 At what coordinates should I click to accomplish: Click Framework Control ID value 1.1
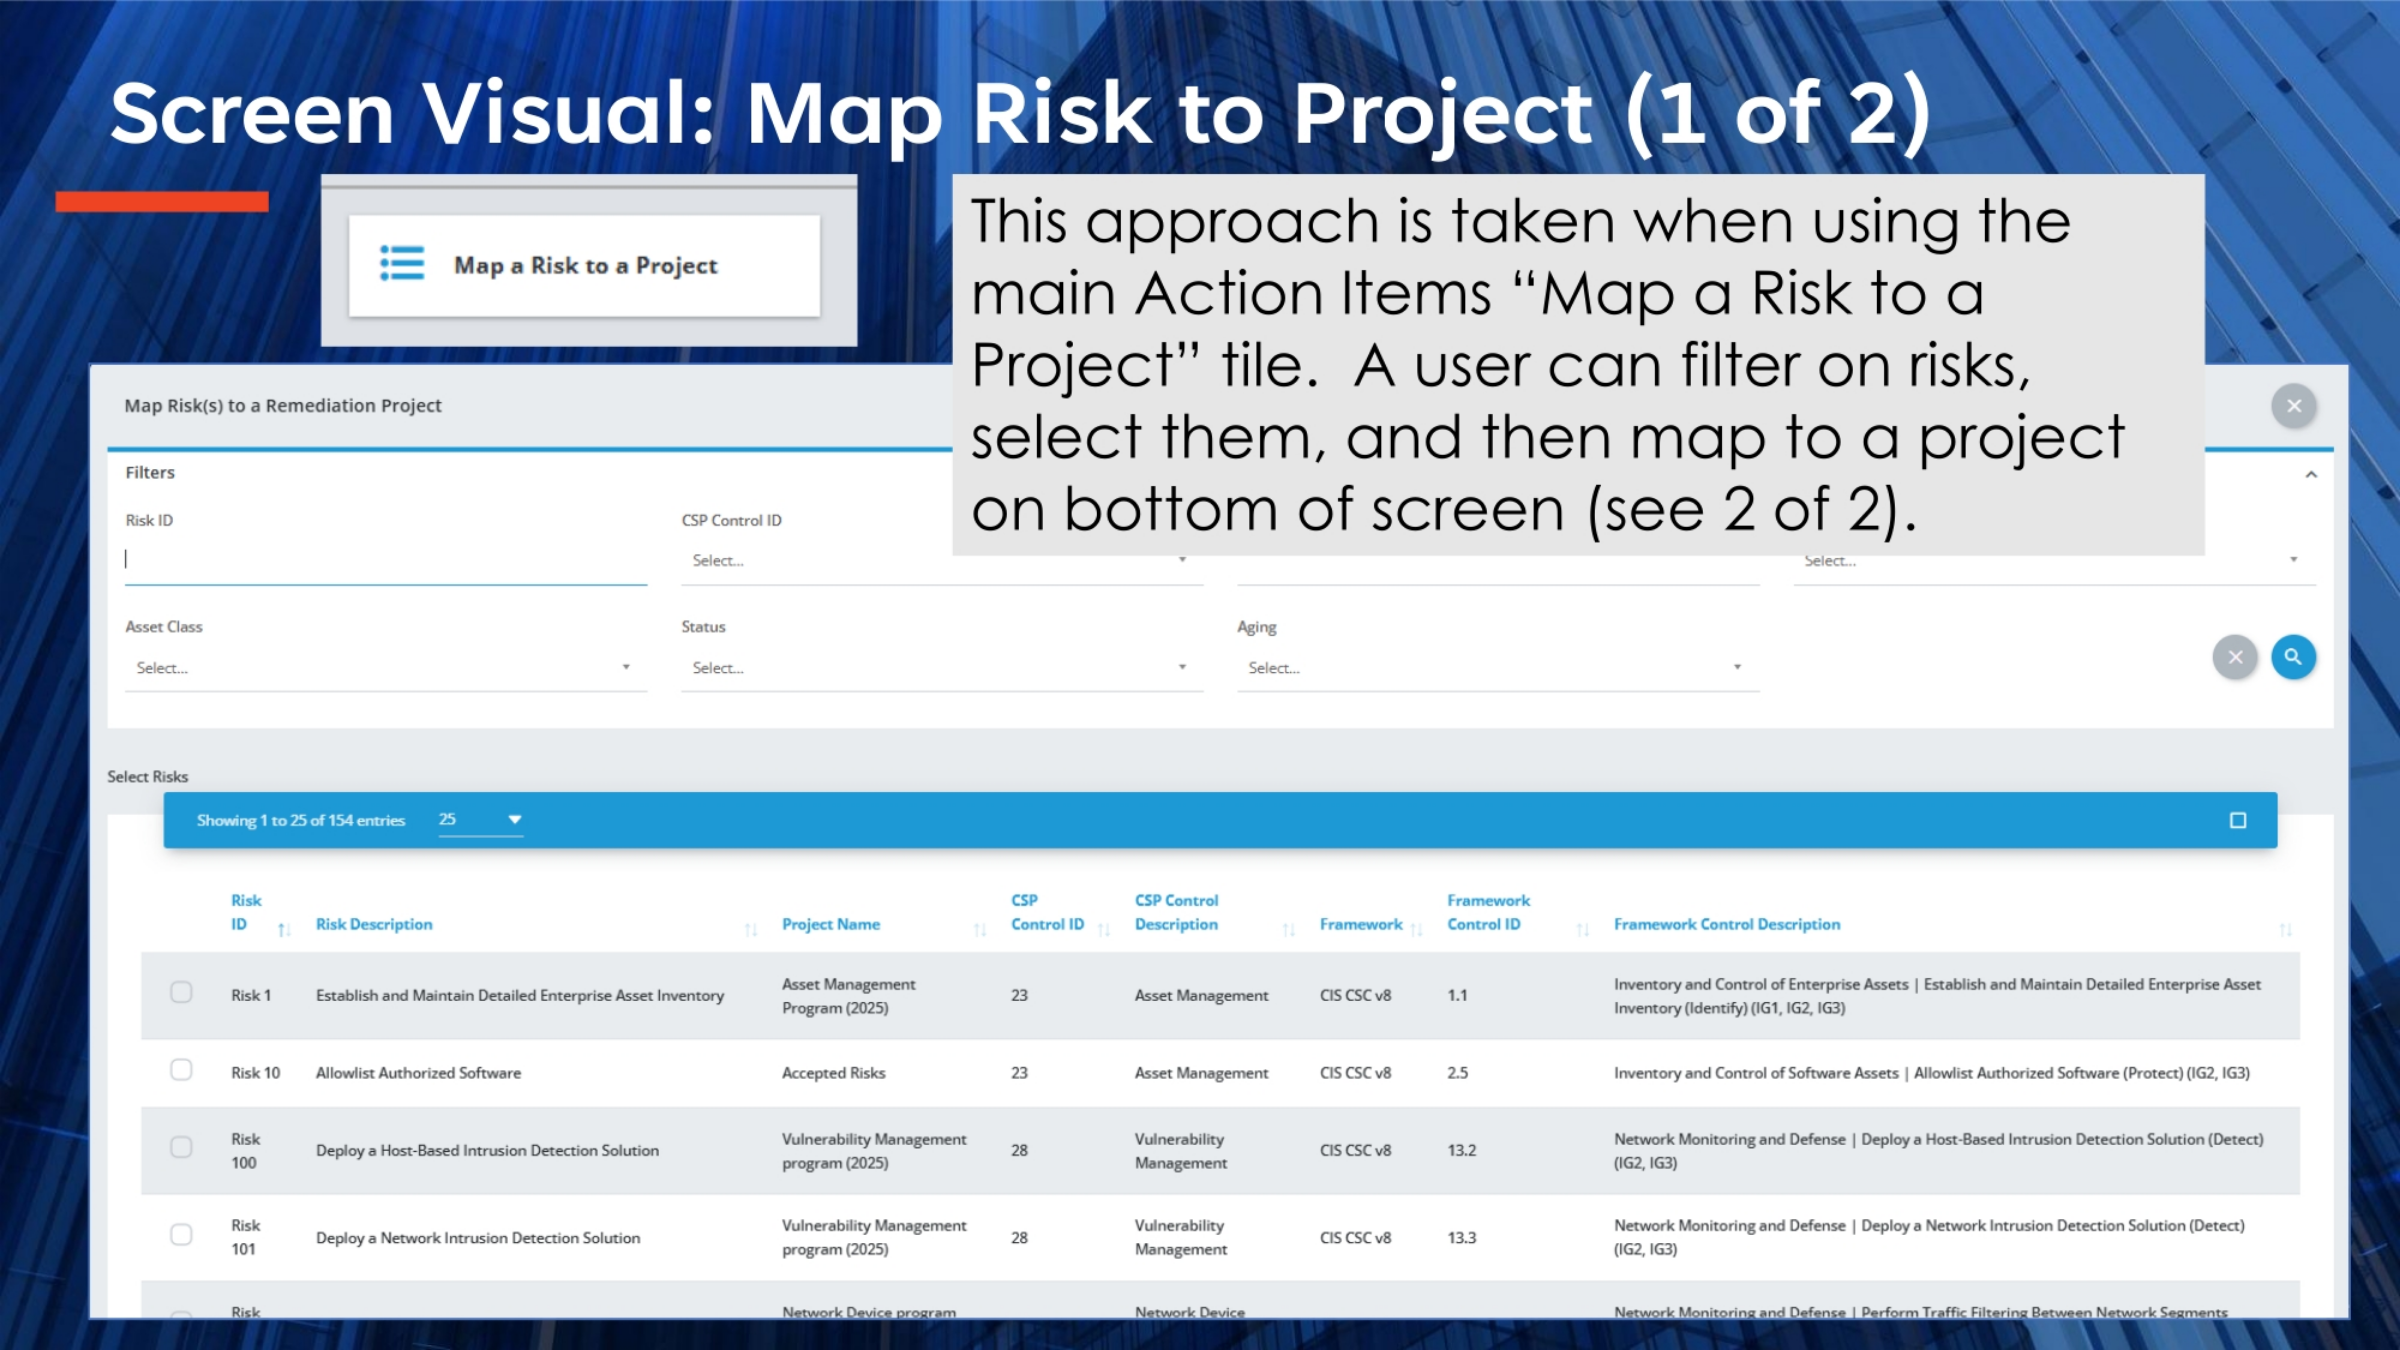1457,995
